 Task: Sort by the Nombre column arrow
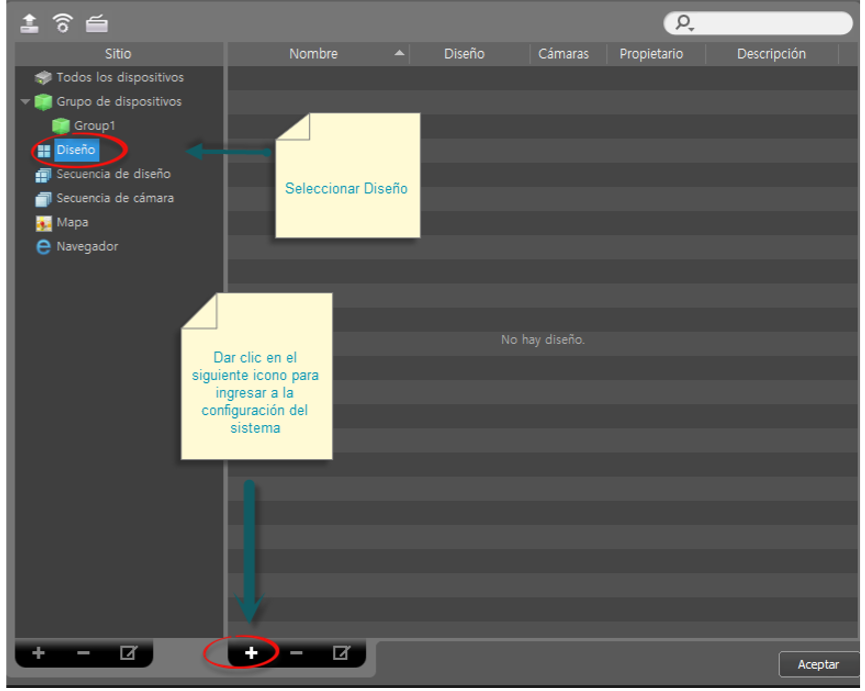[399, 53]
